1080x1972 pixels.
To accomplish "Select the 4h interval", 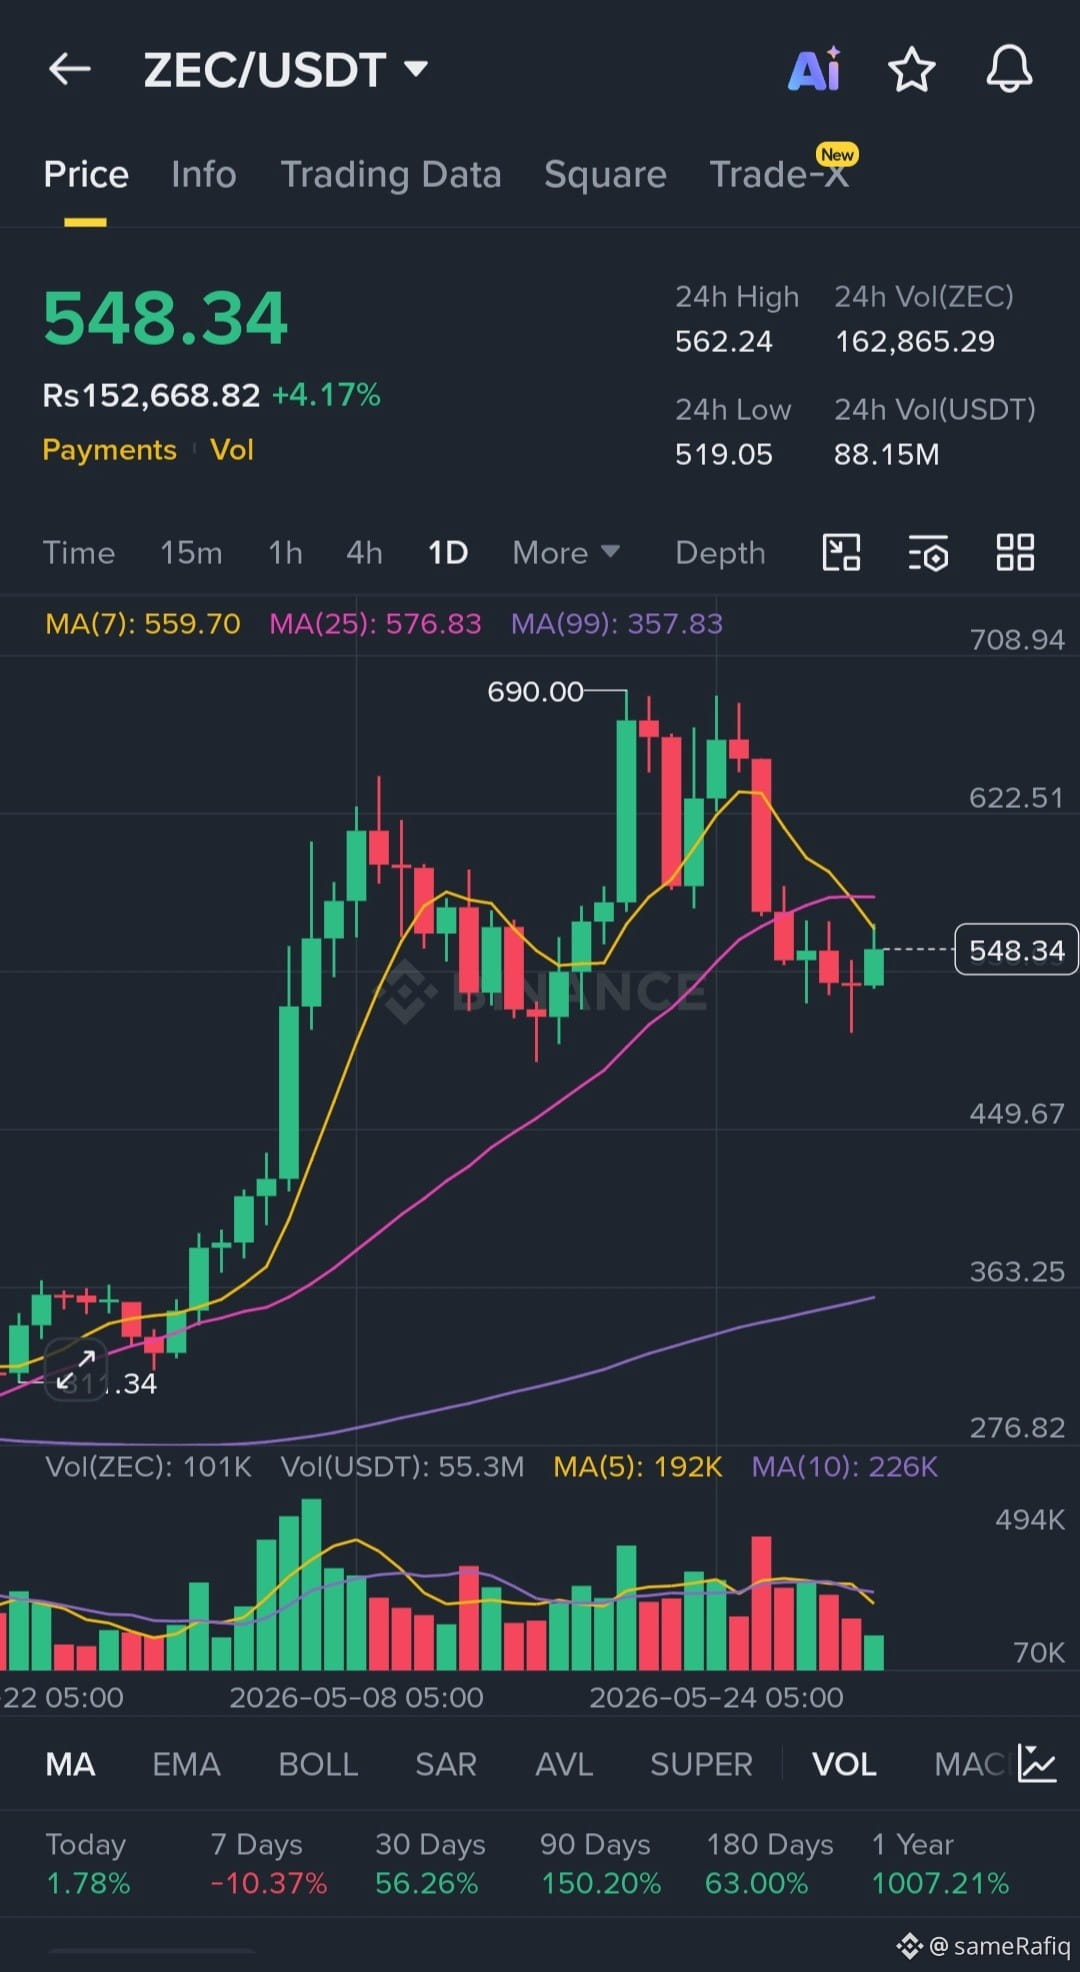I will (x=364, y=552).
